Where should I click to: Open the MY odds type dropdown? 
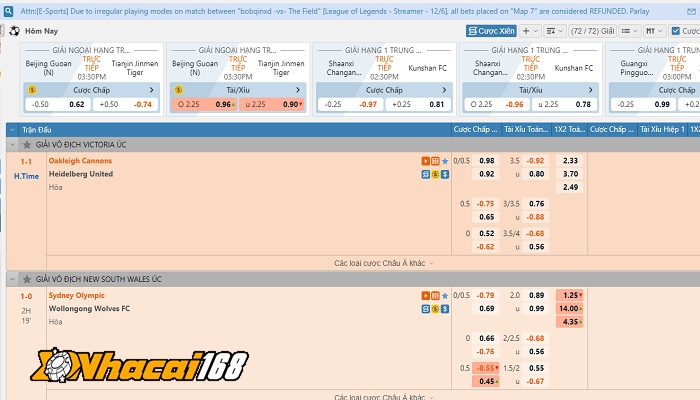654,31
